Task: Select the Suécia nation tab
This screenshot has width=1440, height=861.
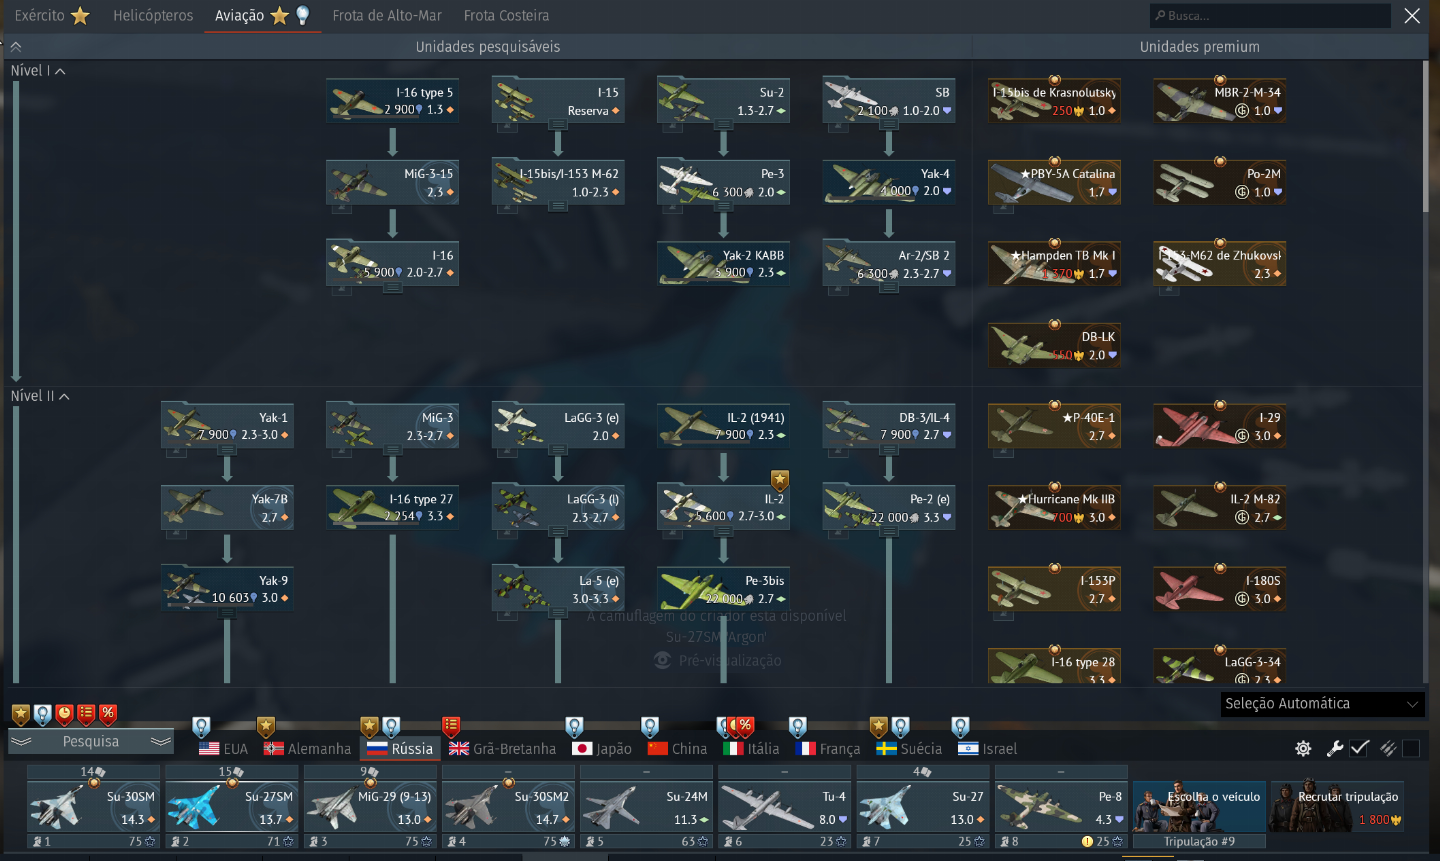Action: pyautogui.click(x=909, y=748)
